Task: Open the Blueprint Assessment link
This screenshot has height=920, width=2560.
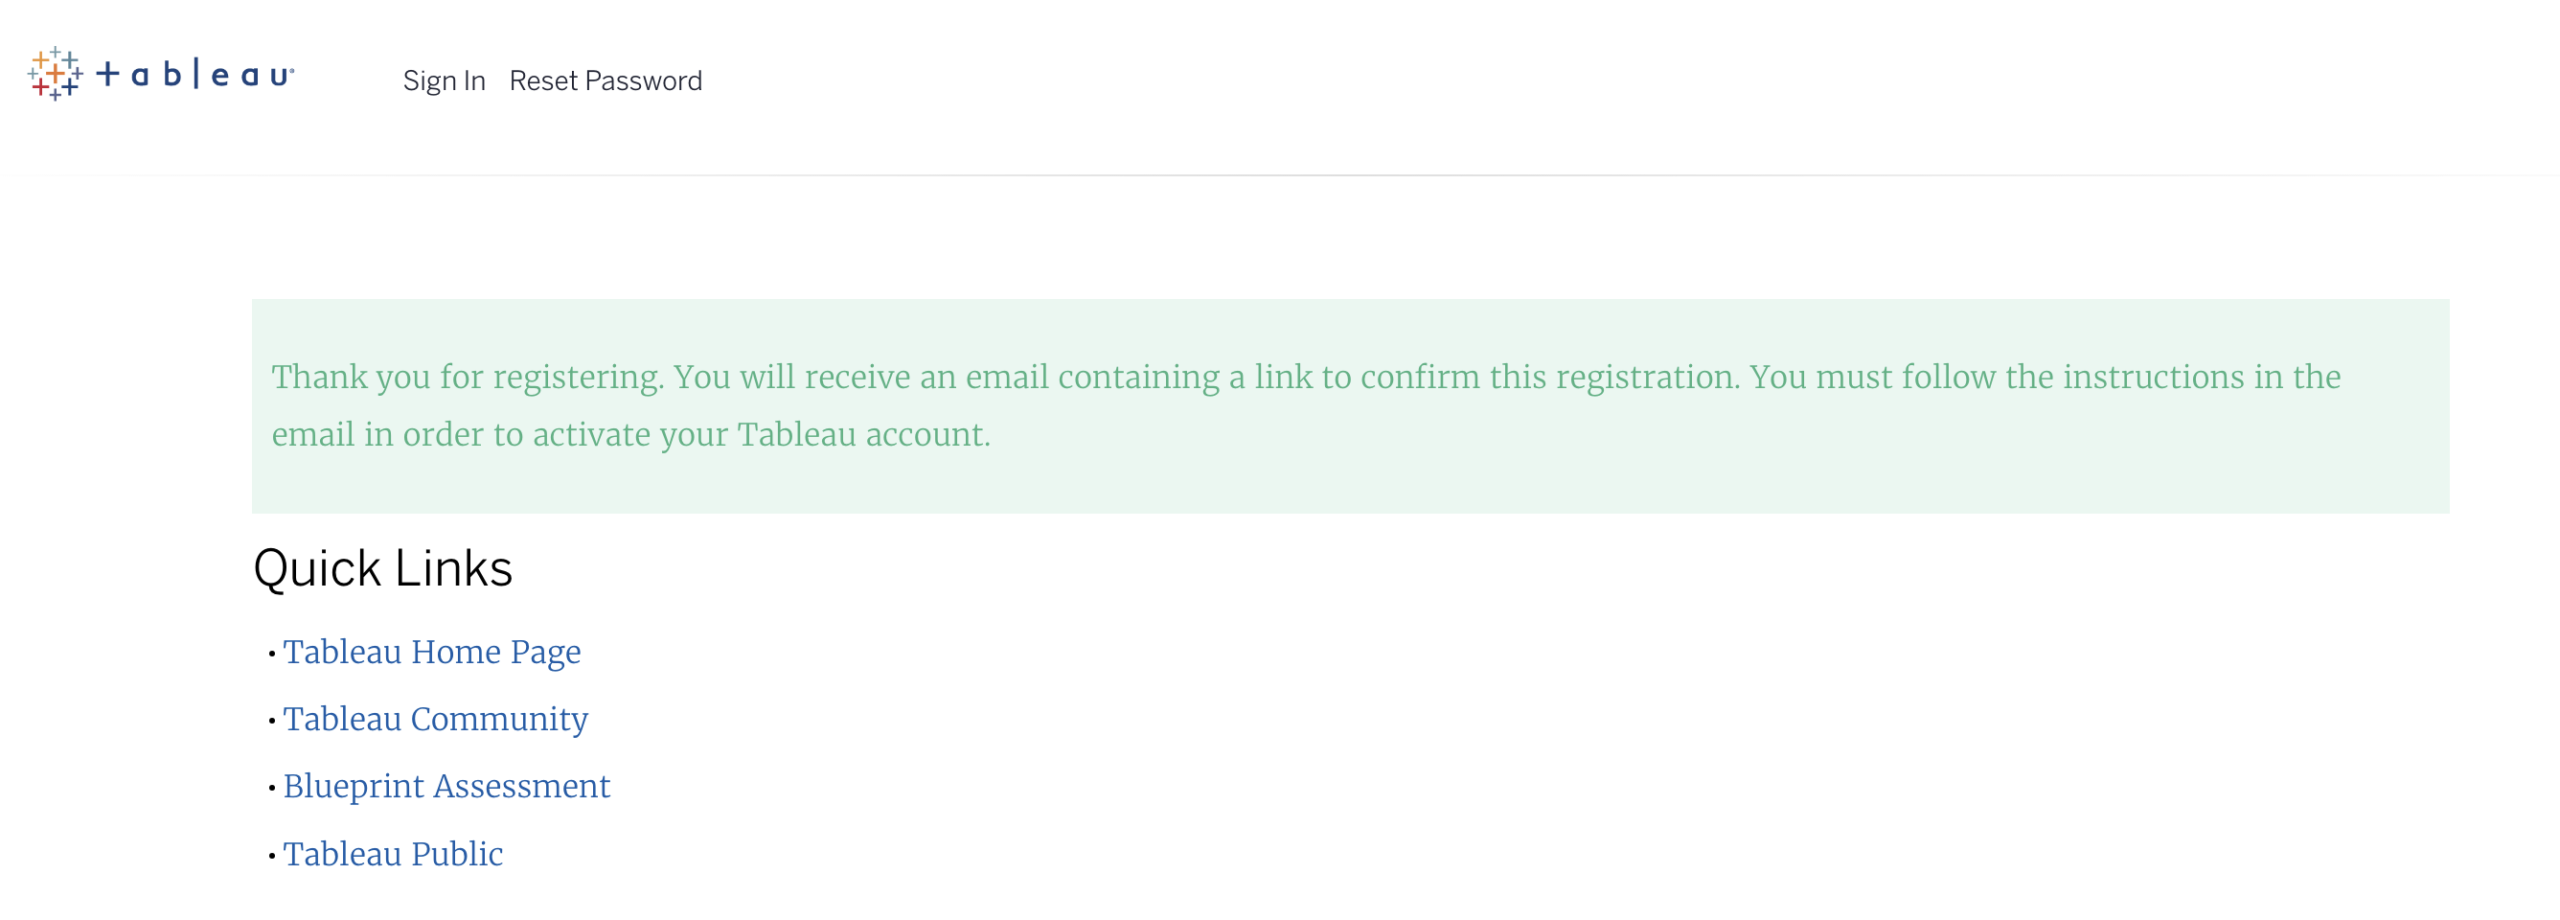Action: click(446, 786)
